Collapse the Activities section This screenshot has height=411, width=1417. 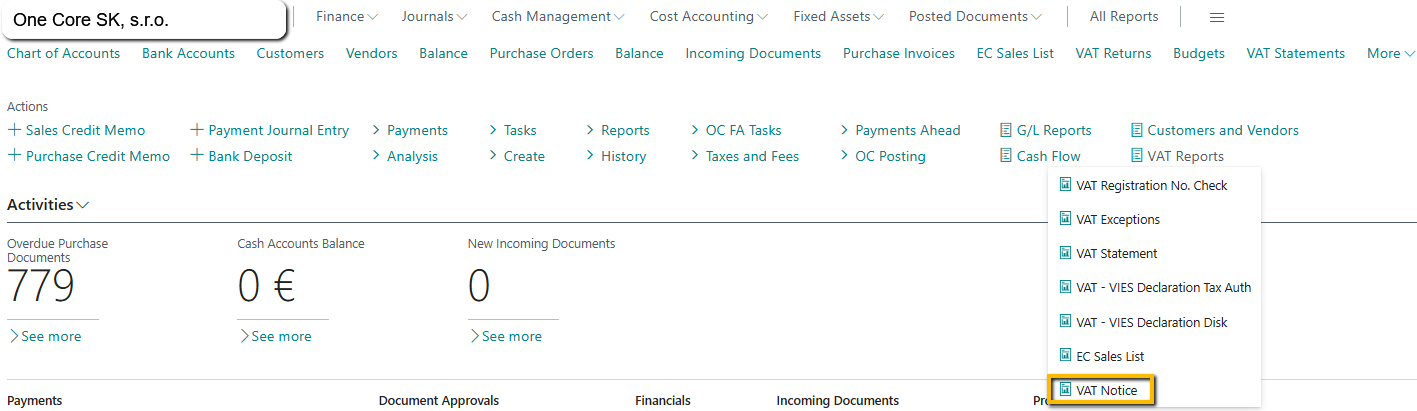[48, 205]
